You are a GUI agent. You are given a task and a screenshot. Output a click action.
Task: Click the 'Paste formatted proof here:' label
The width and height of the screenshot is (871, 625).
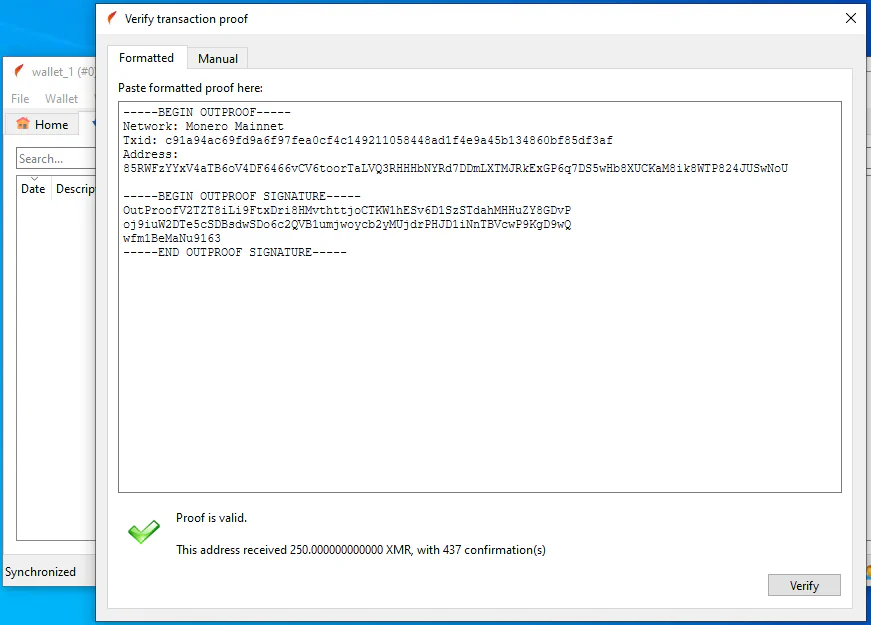190,88
